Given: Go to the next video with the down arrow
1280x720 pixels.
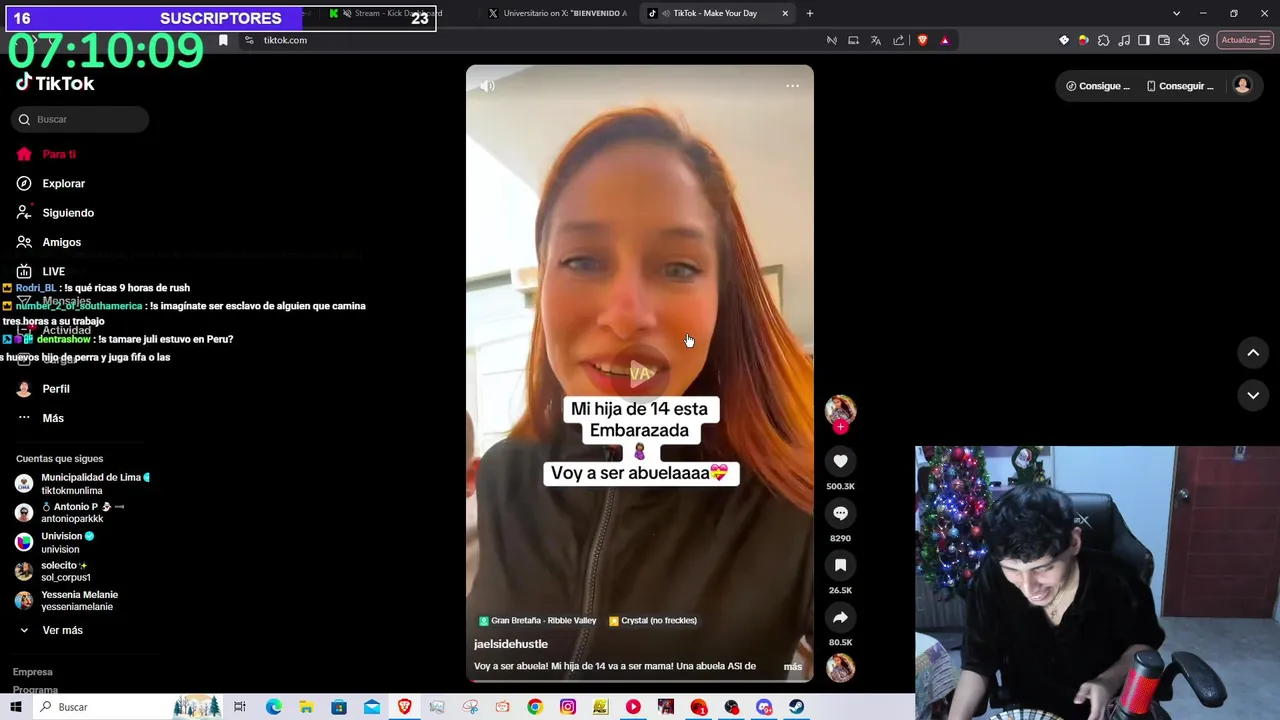Looking at the screenshot, I should pyautogui.click(x=1253, y=395).
